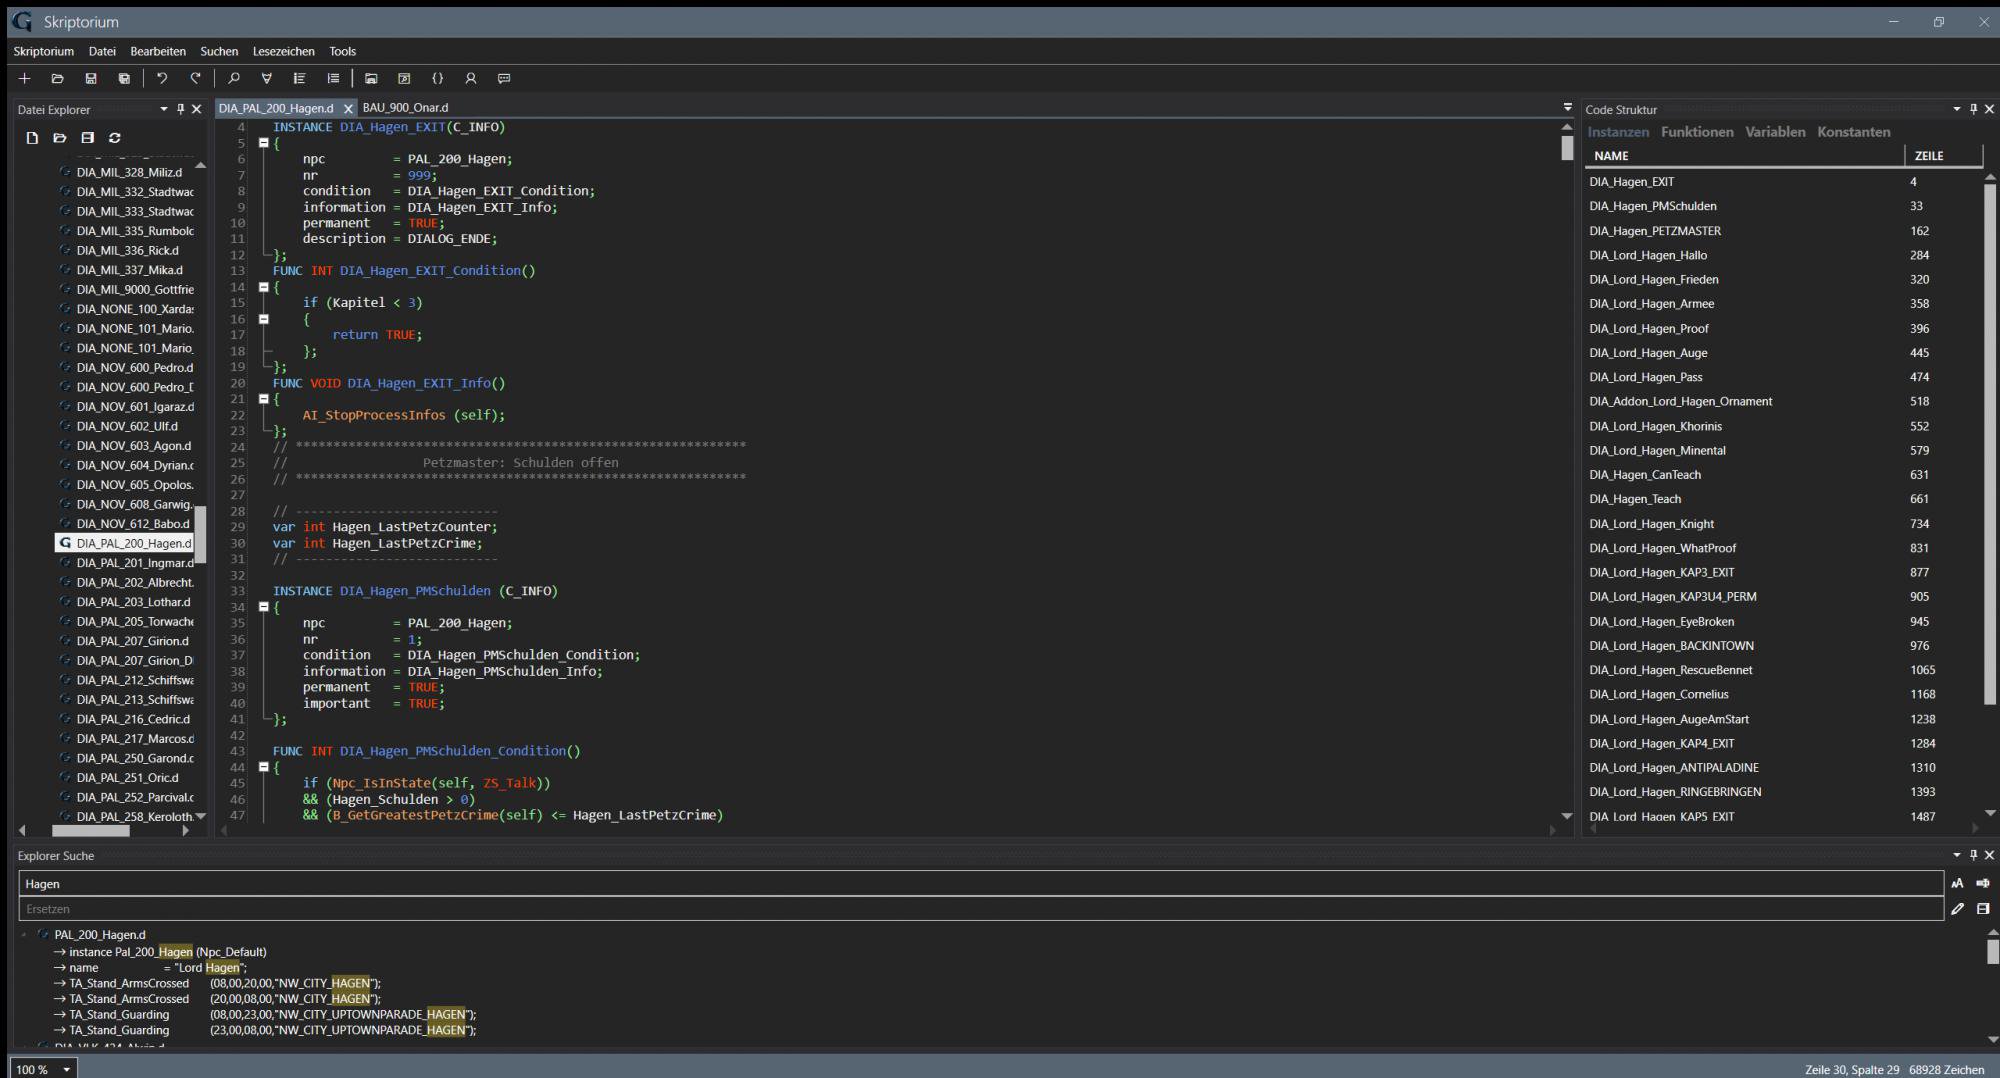
Task: Undo the last edit via the toolbar
Action: pos(162,78)
